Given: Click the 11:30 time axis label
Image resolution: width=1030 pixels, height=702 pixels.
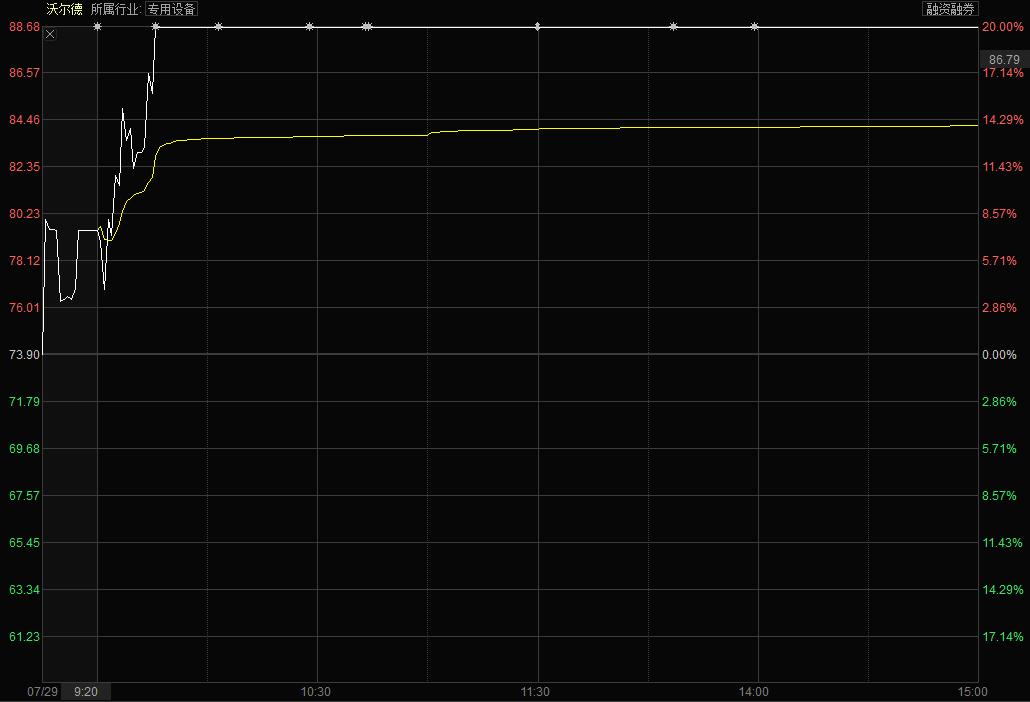Looking at the screenshot, I should pyautogui.click(x=535, y=691).
